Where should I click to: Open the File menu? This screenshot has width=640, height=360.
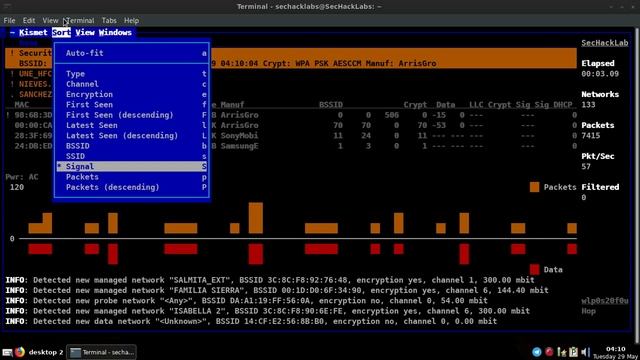[9, 20]
